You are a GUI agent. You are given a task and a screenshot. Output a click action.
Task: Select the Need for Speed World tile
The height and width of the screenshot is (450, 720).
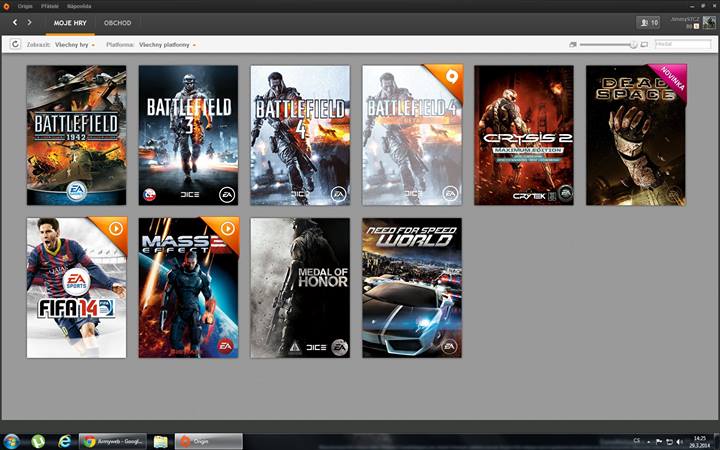coord(412,288)
